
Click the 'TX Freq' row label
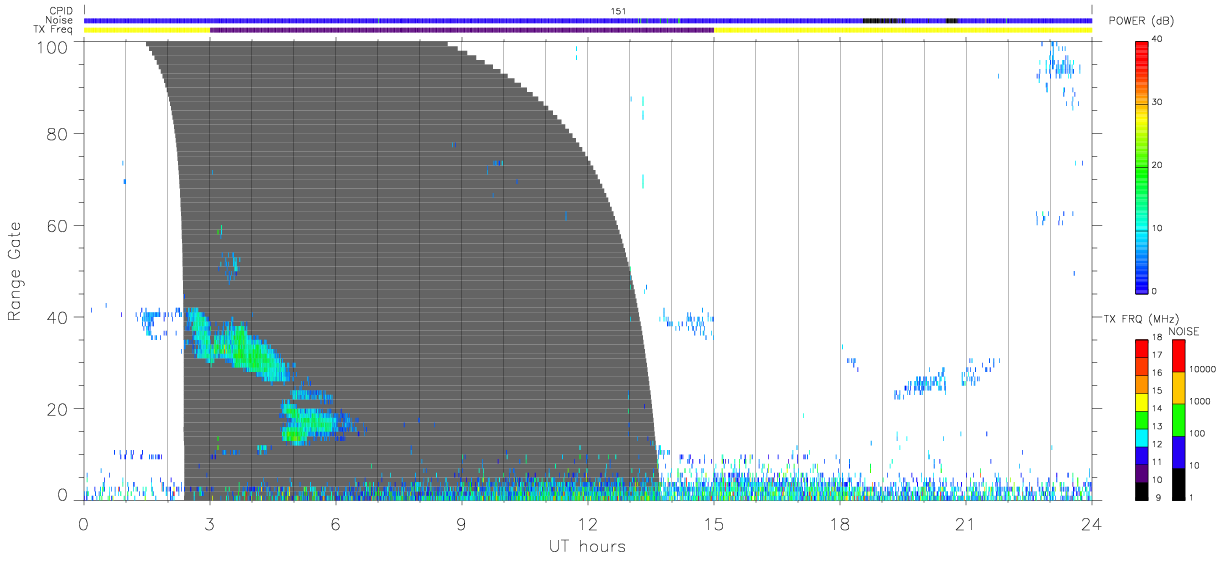[x=55, y=29]
